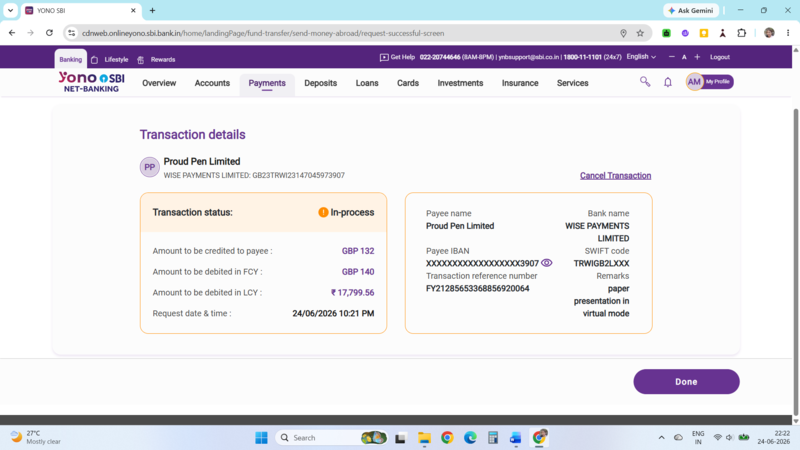Open the Insurance menu
This screenshot has width=800, height=450.
[520, 83]
